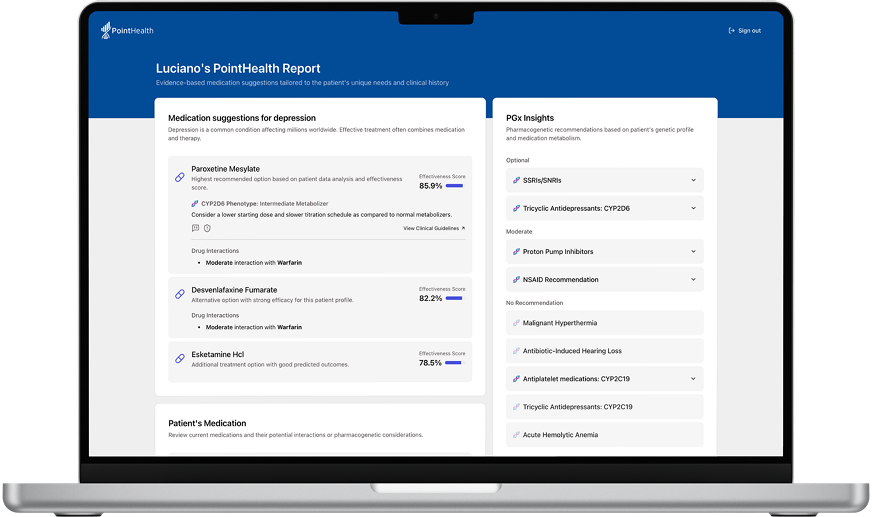Select the Malignant Hyperthermia row text
872x517 pixels.
tap(560, 323)
